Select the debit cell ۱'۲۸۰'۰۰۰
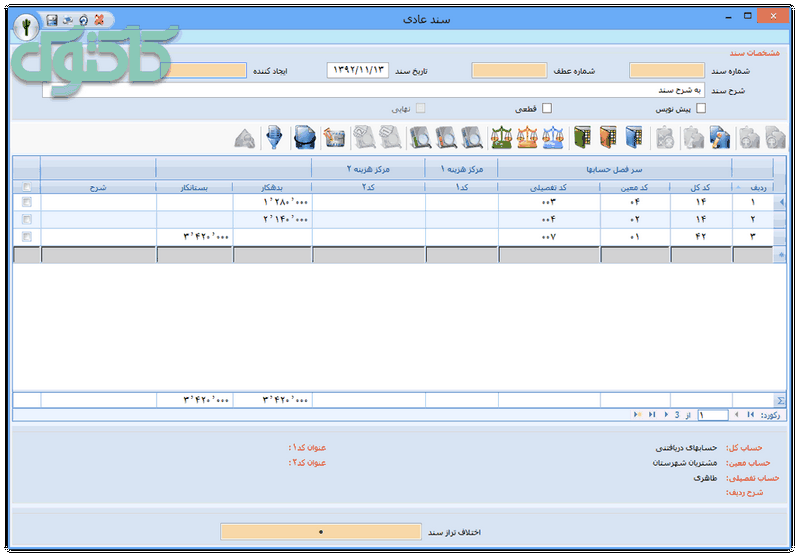 pos(272,202)
